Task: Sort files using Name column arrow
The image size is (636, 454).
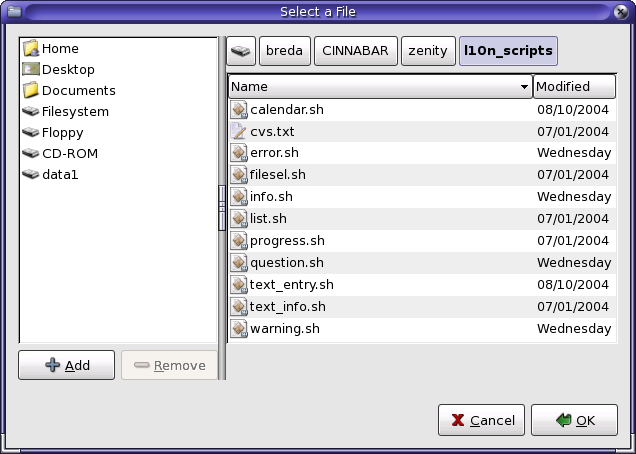Action: 524,87
